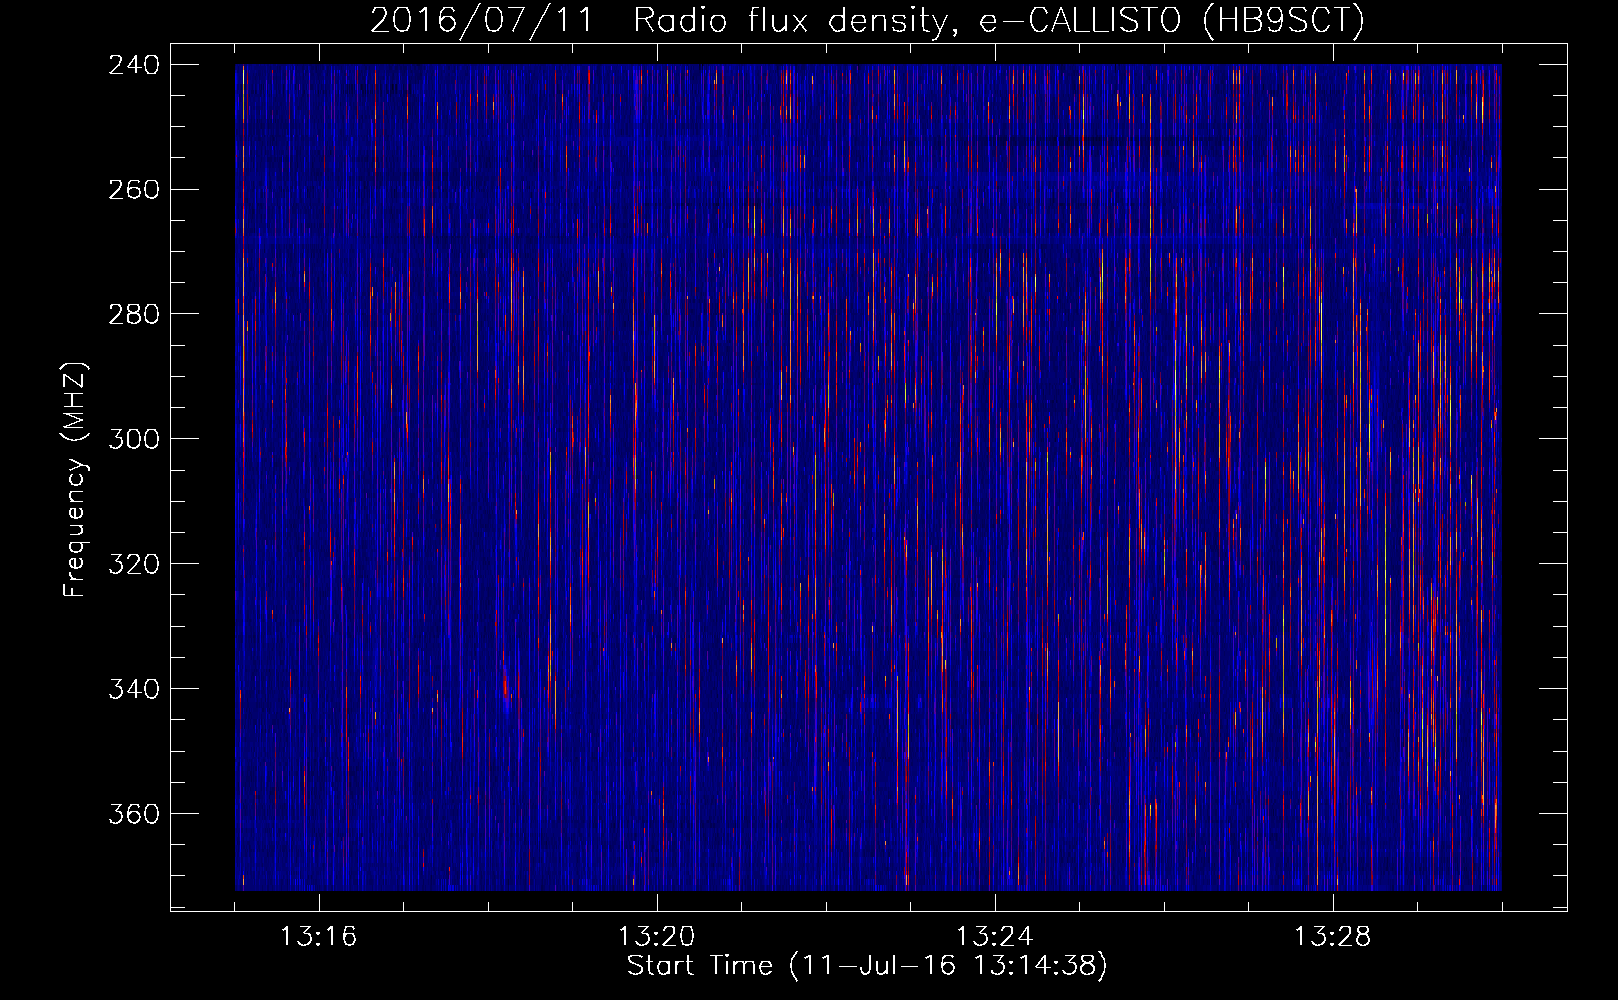The image size is (1618, 1000).
Task: Select the 320 frequency tick label
Action: pos(134,564)
